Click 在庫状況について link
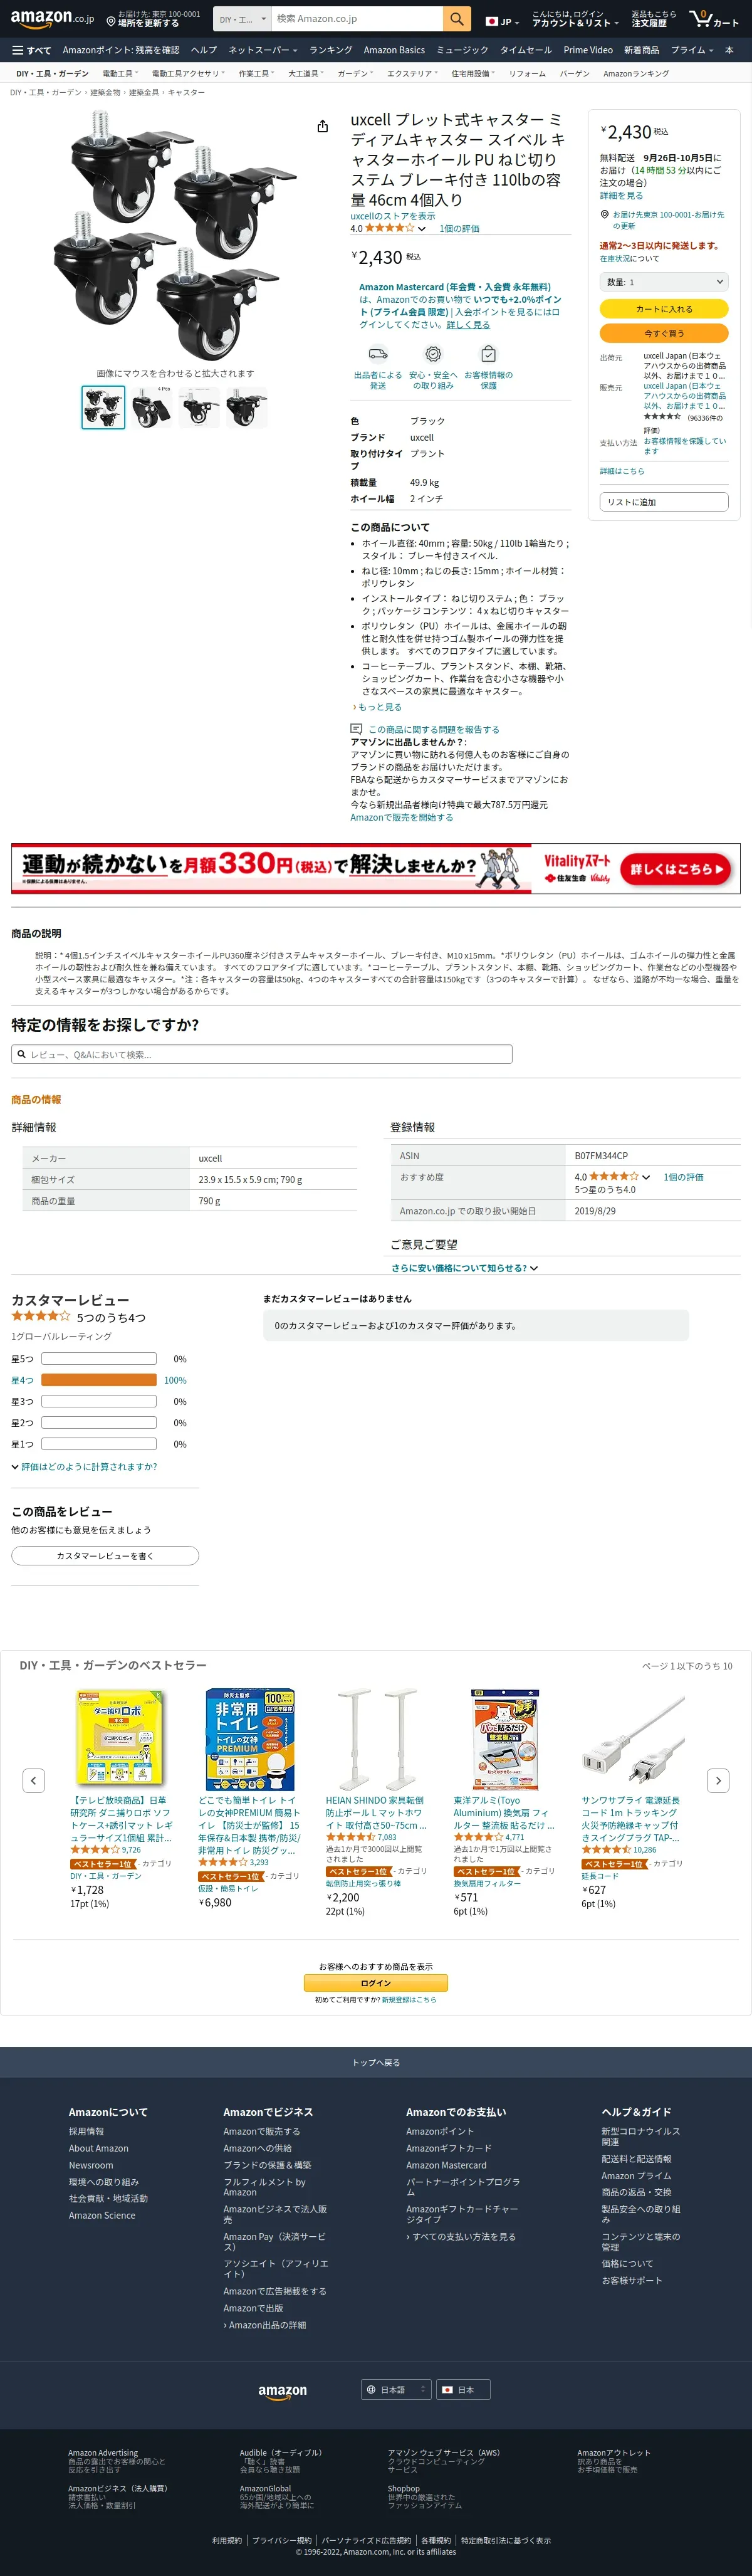 (630, 259)
